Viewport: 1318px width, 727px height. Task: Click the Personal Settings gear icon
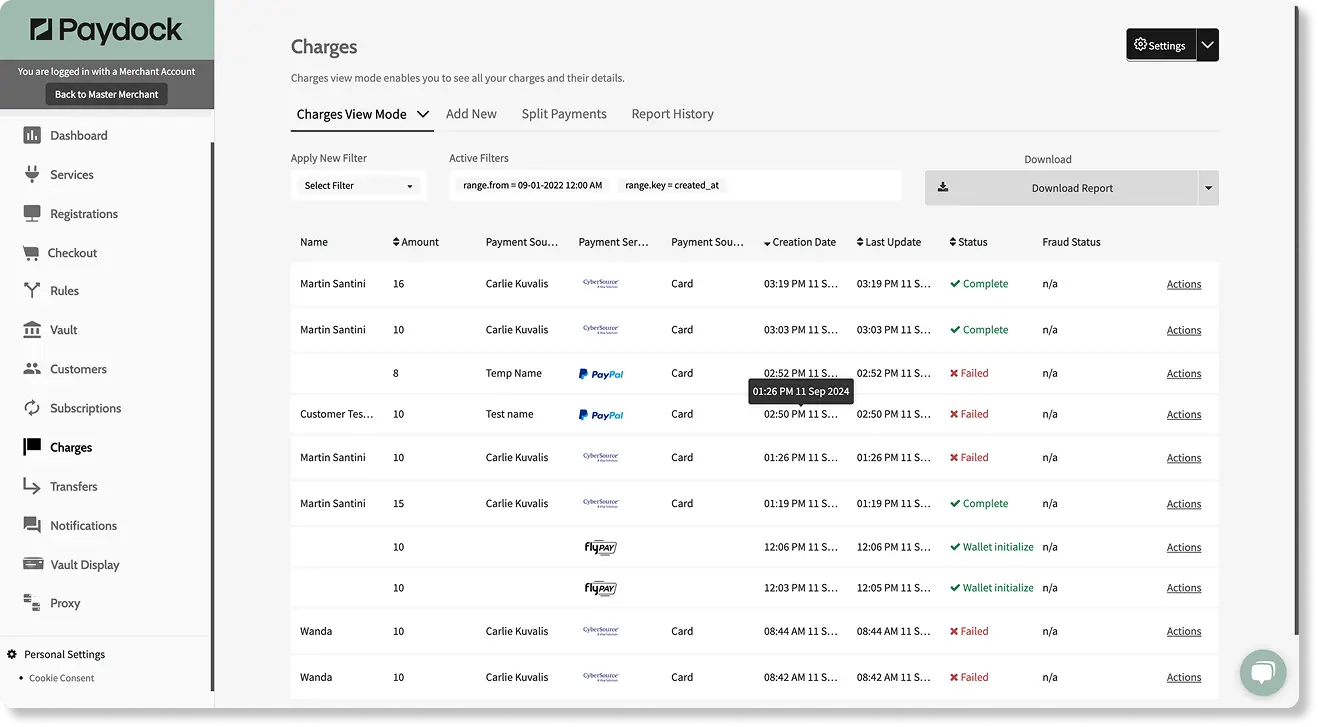pyautogui.click(x=12, y=654)
